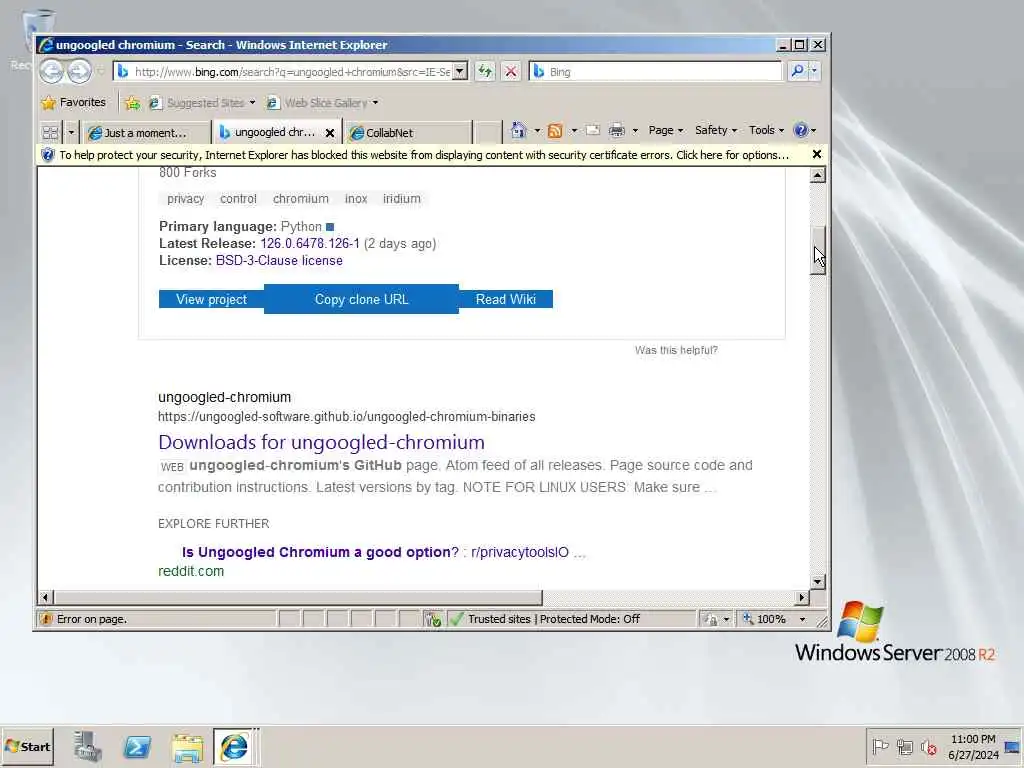Viewport: 1024px width, 768px height.
Task: Click the vertical scrollbar down arrow
Action: 818,581
